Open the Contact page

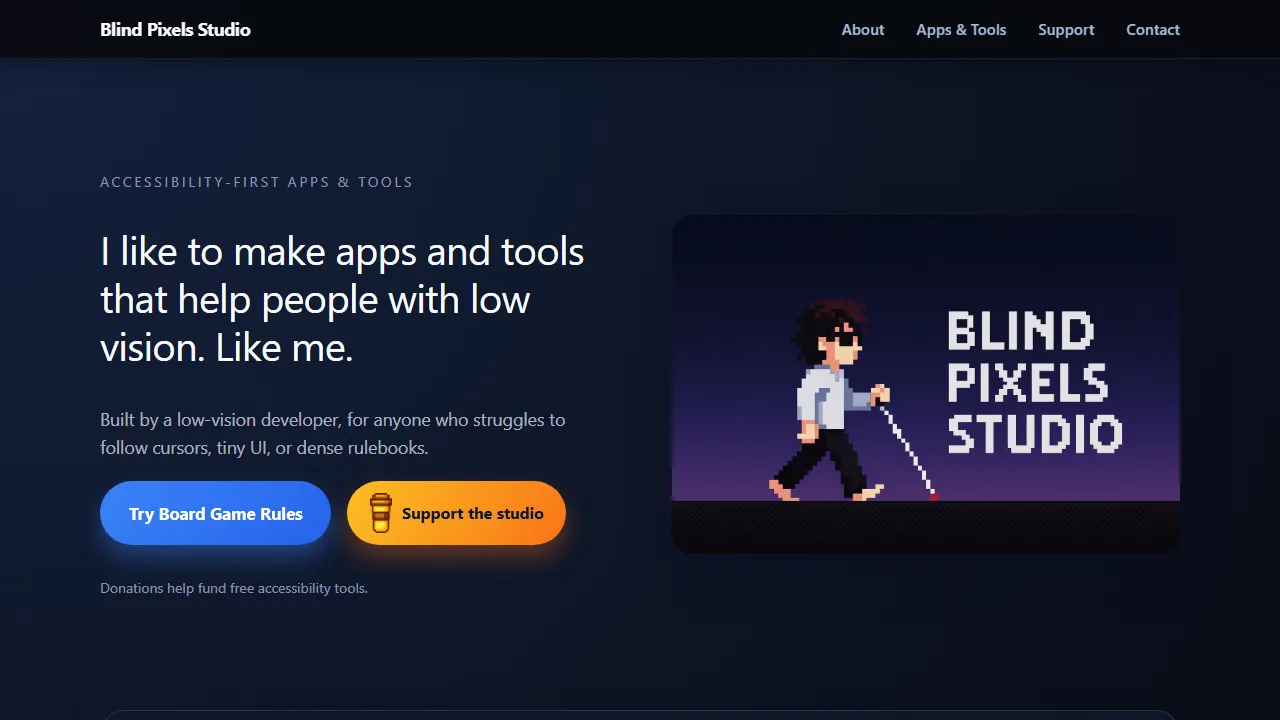[x=1152, y=29]
